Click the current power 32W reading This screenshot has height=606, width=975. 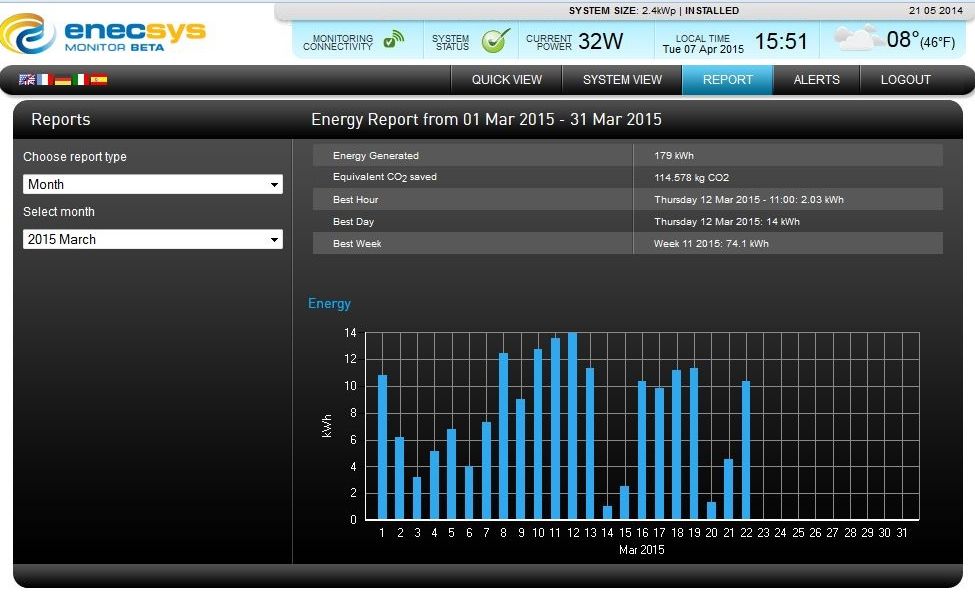(x=600, y=41)
